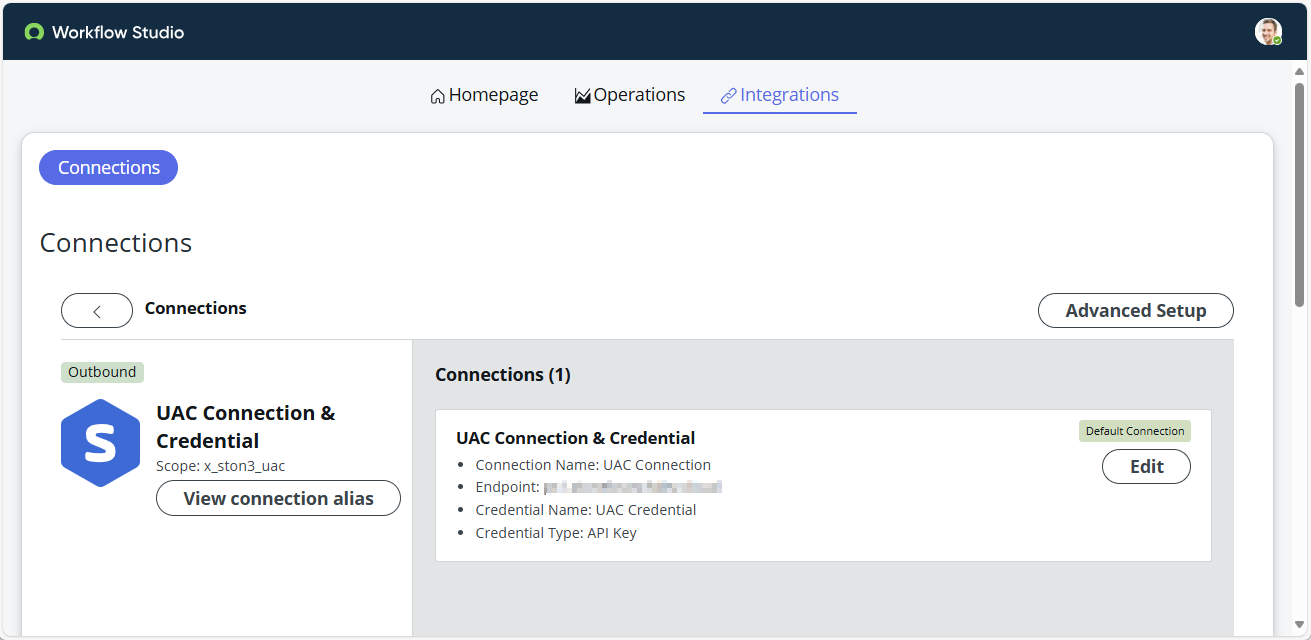Viewport: 1311px width, 640px height.
Task: Click the Connections pill button
Action: pyautogui.click(x=108, y=168)
